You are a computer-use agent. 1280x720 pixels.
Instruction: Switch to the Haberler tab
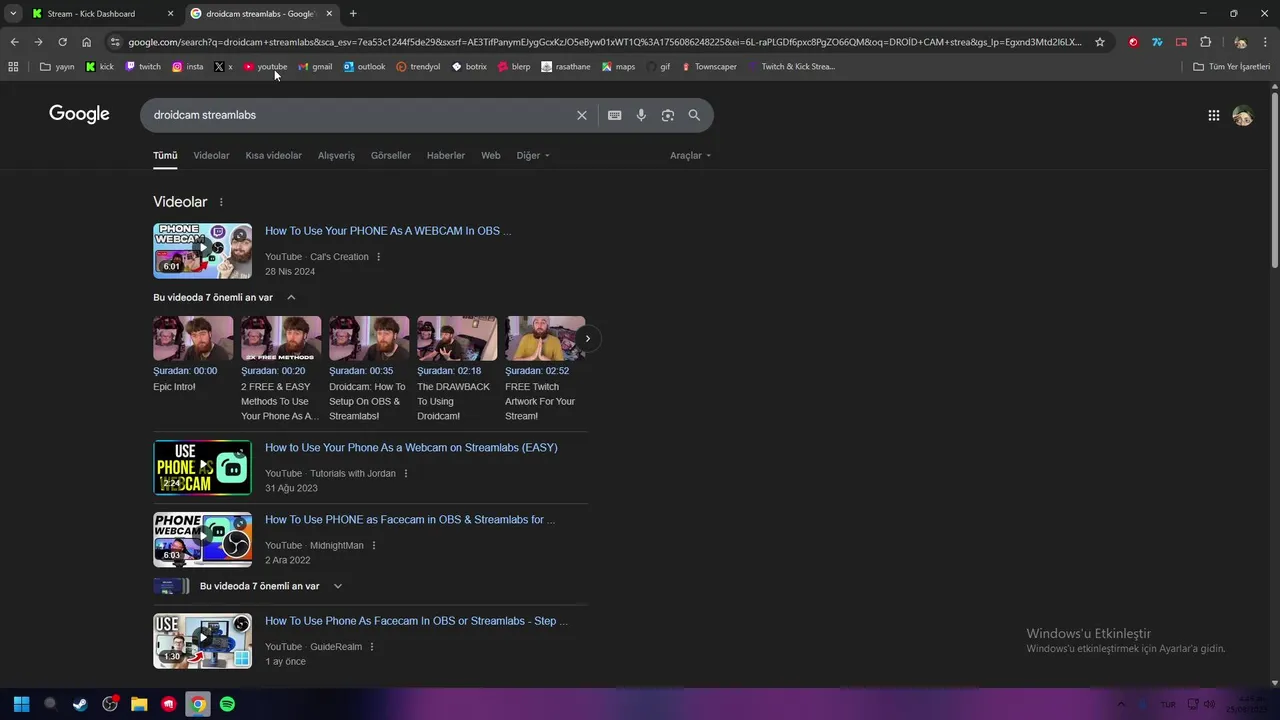446,156
